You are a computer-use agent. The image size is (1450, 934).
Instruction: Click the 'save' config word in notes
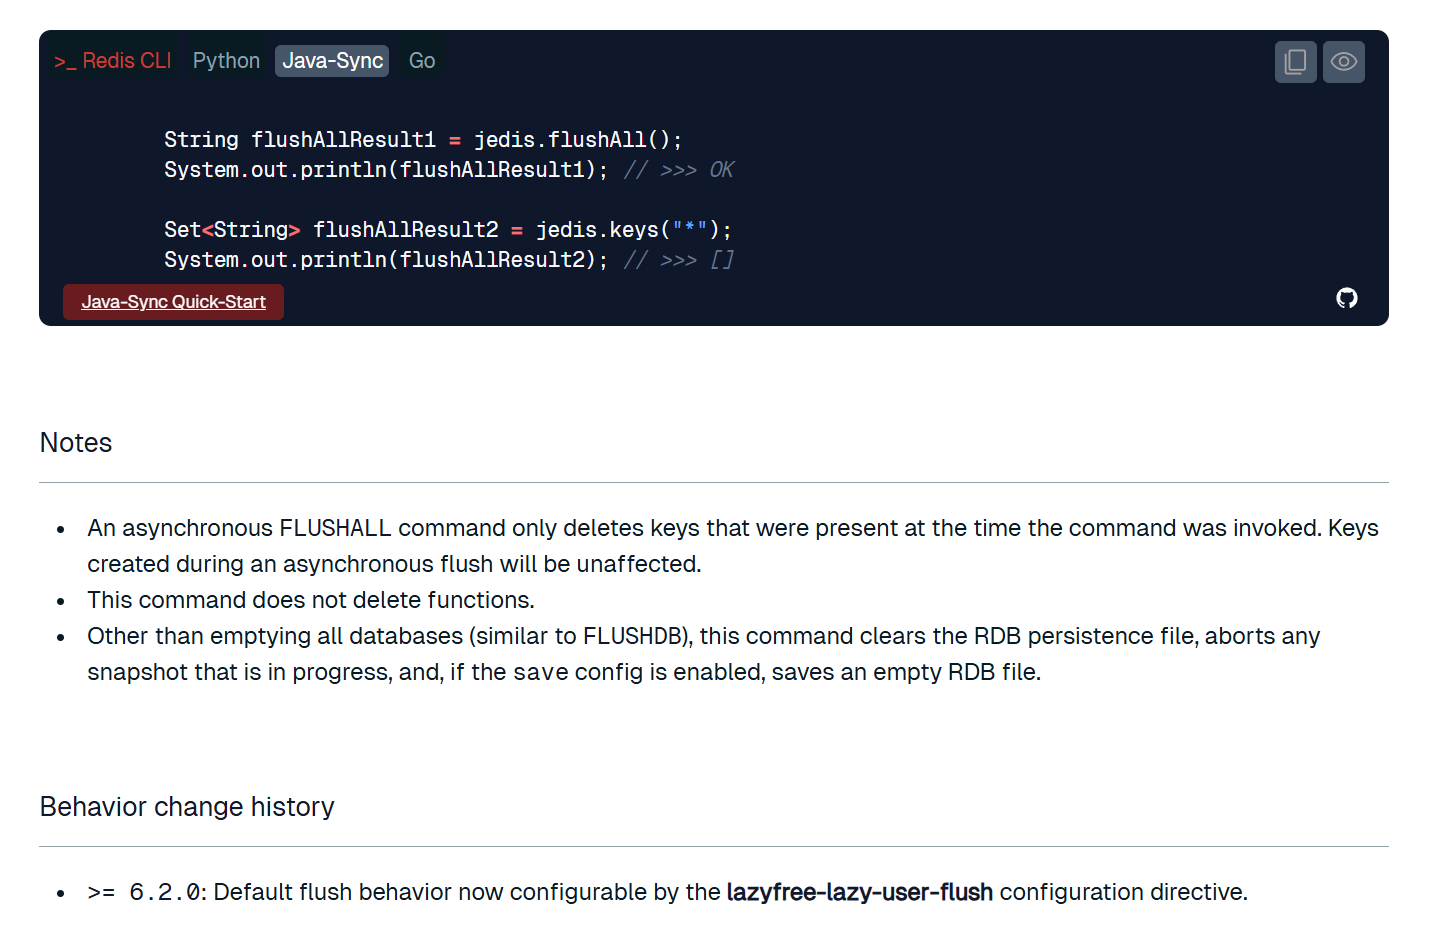click(x=541, y=672)
